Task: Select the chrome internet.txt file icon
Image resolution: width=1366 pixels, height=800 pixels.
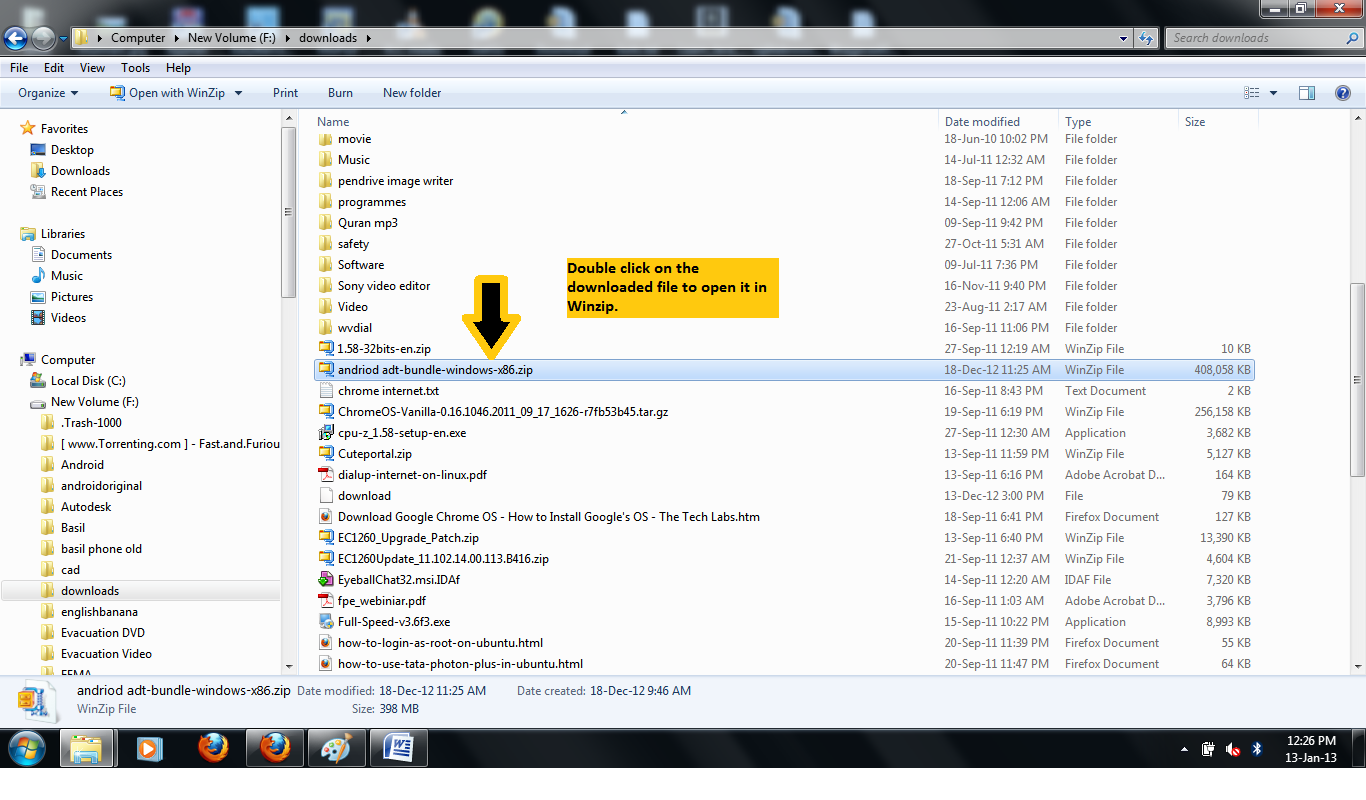Action: (325, 391)
